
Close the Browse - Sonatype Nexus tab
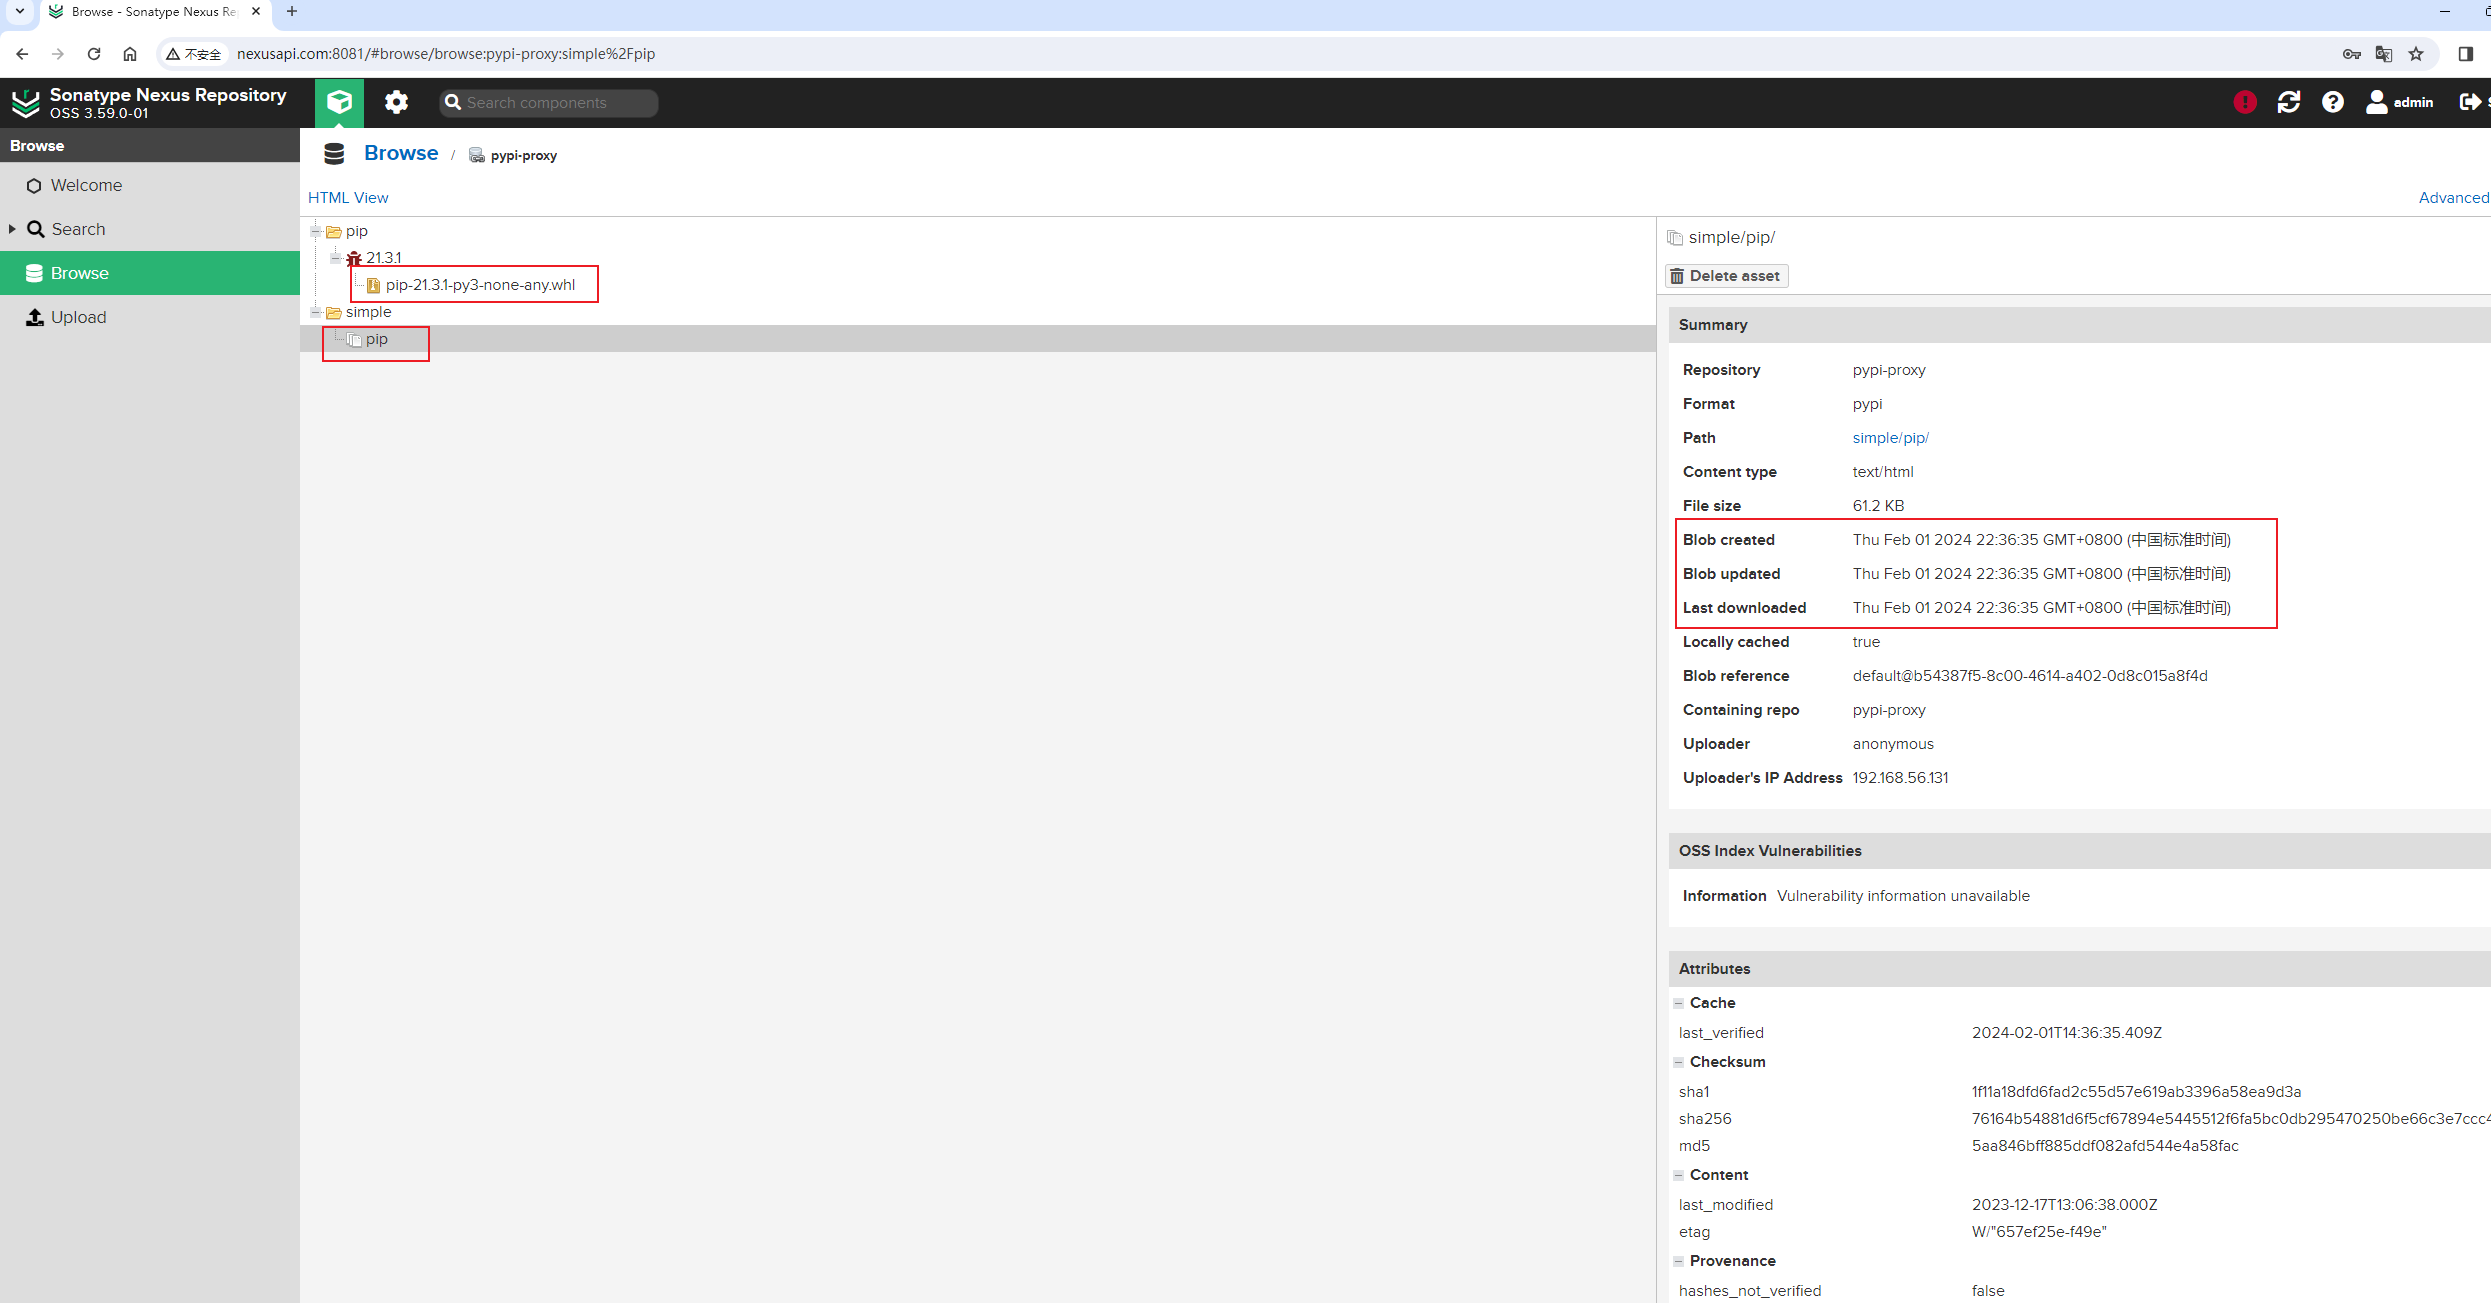pyautogui.click(x=256, y=12)
